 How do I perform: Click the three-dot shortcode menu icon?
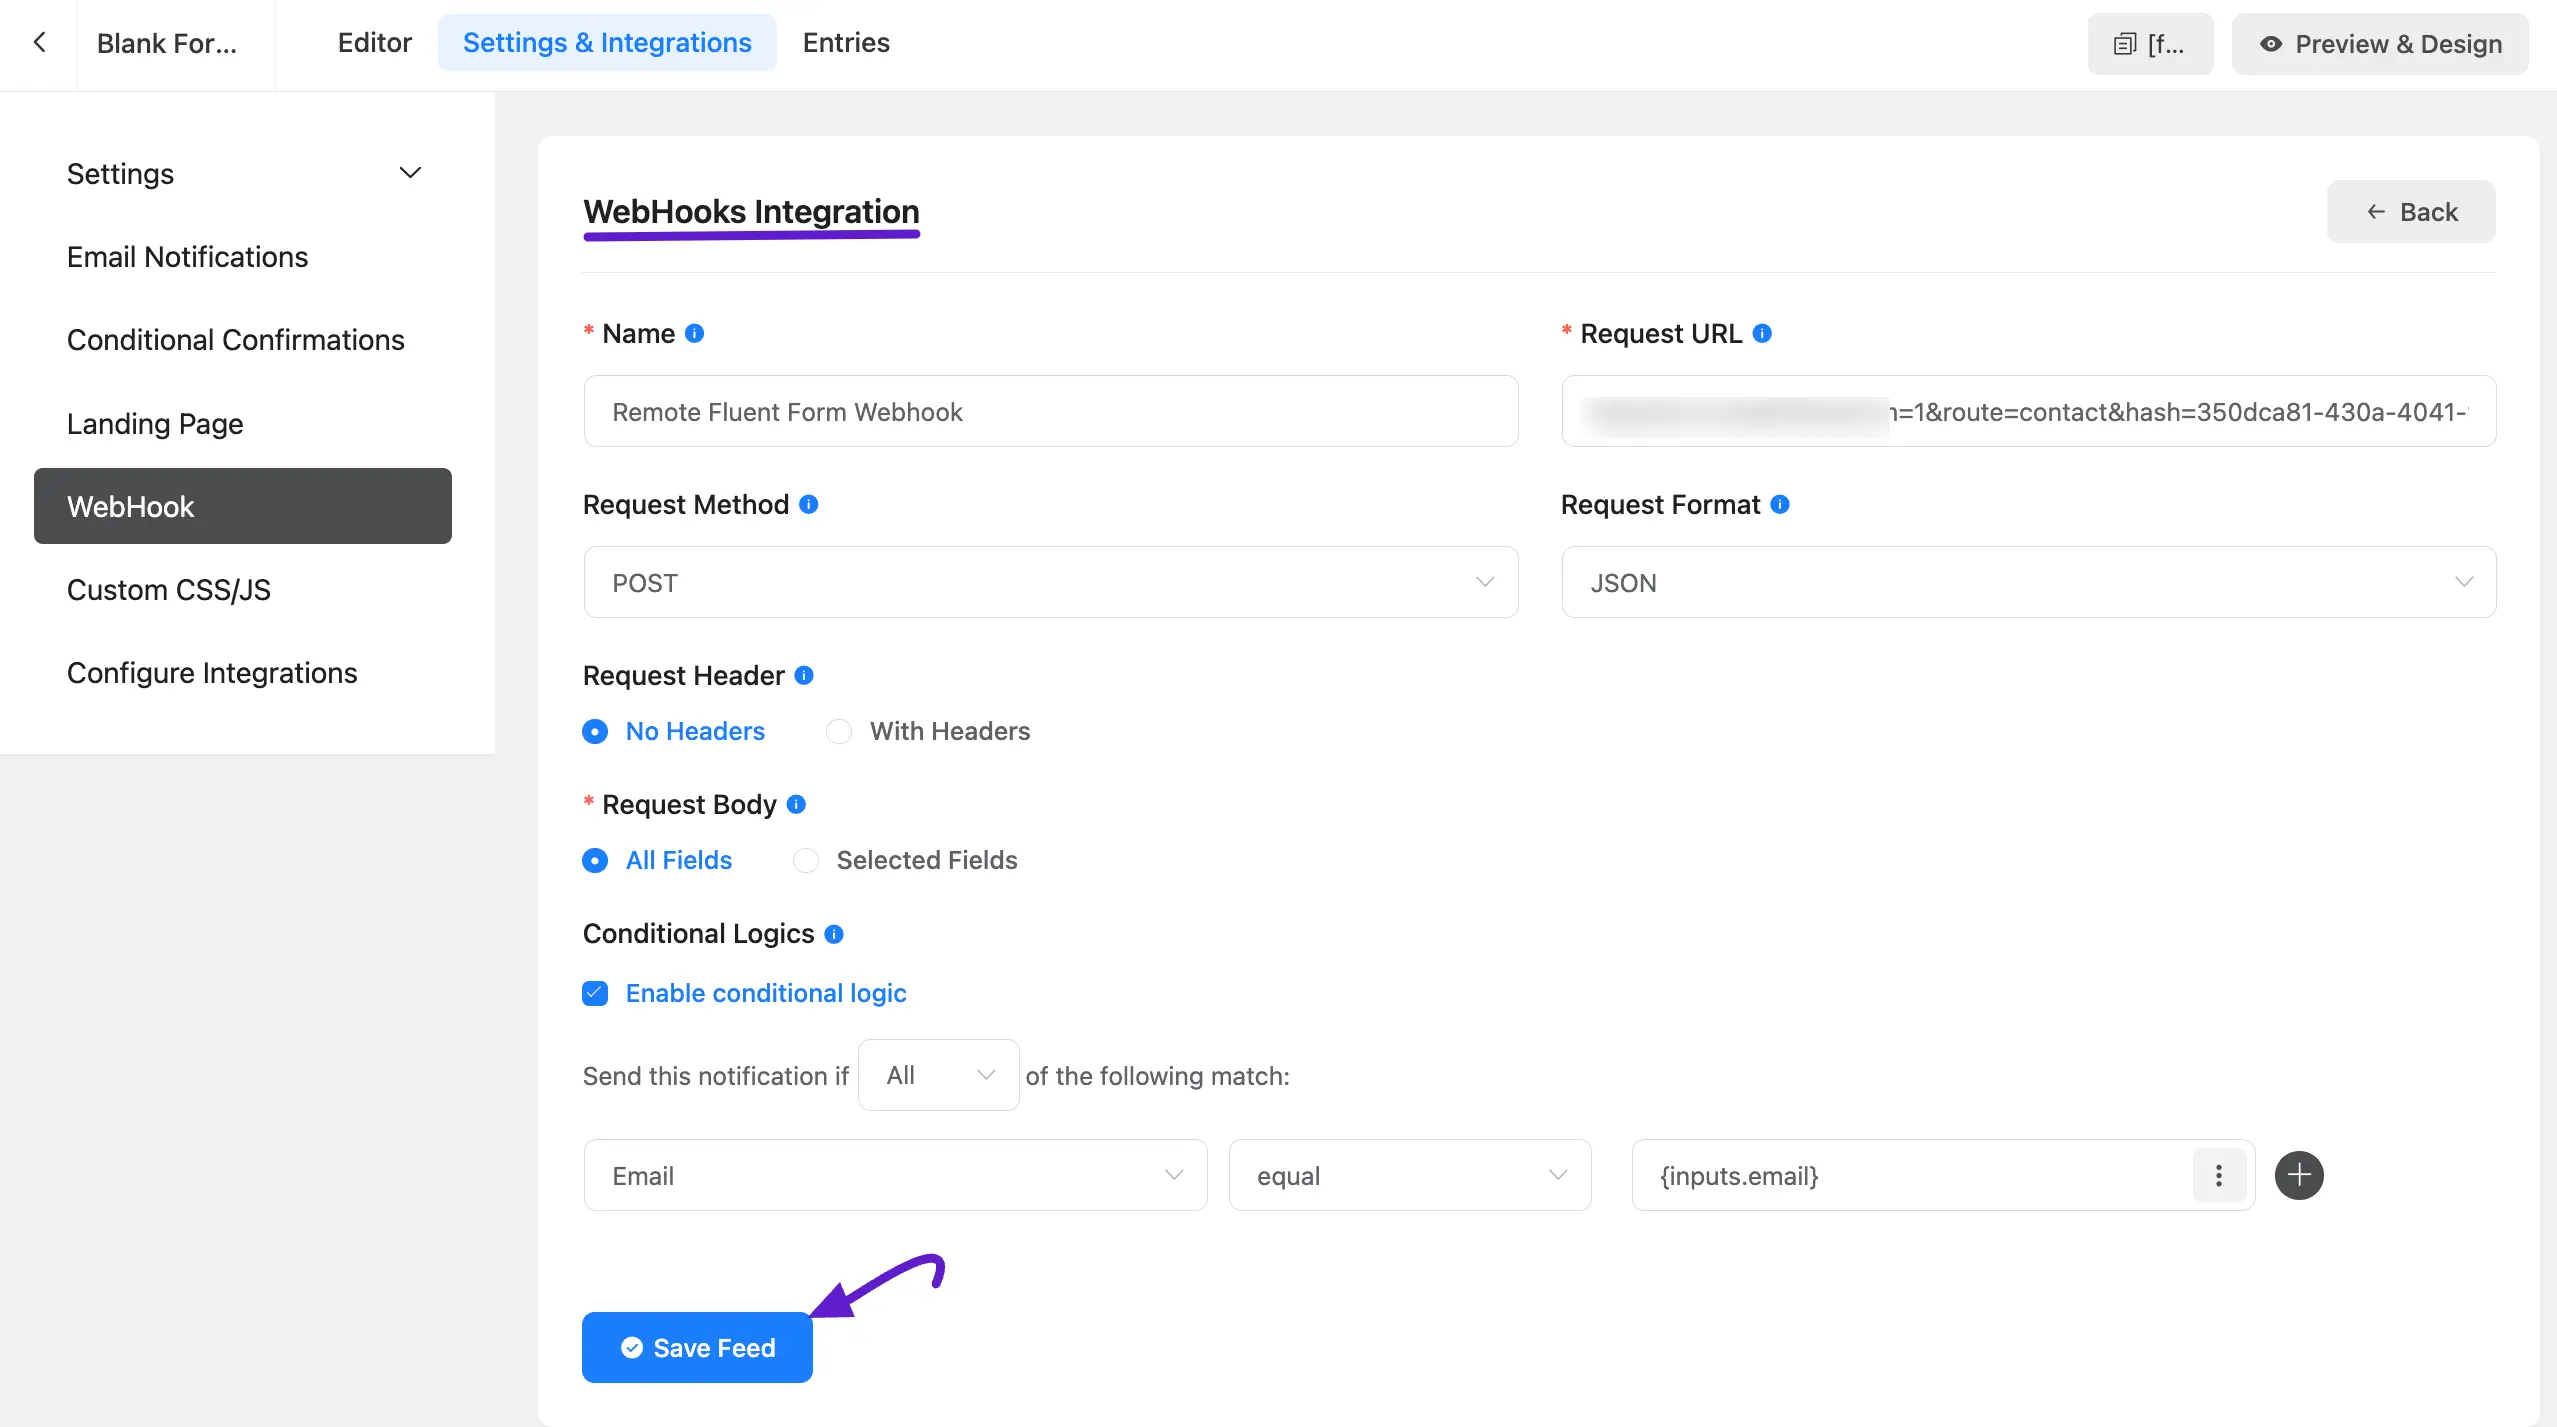[x=2219, y=1175]
